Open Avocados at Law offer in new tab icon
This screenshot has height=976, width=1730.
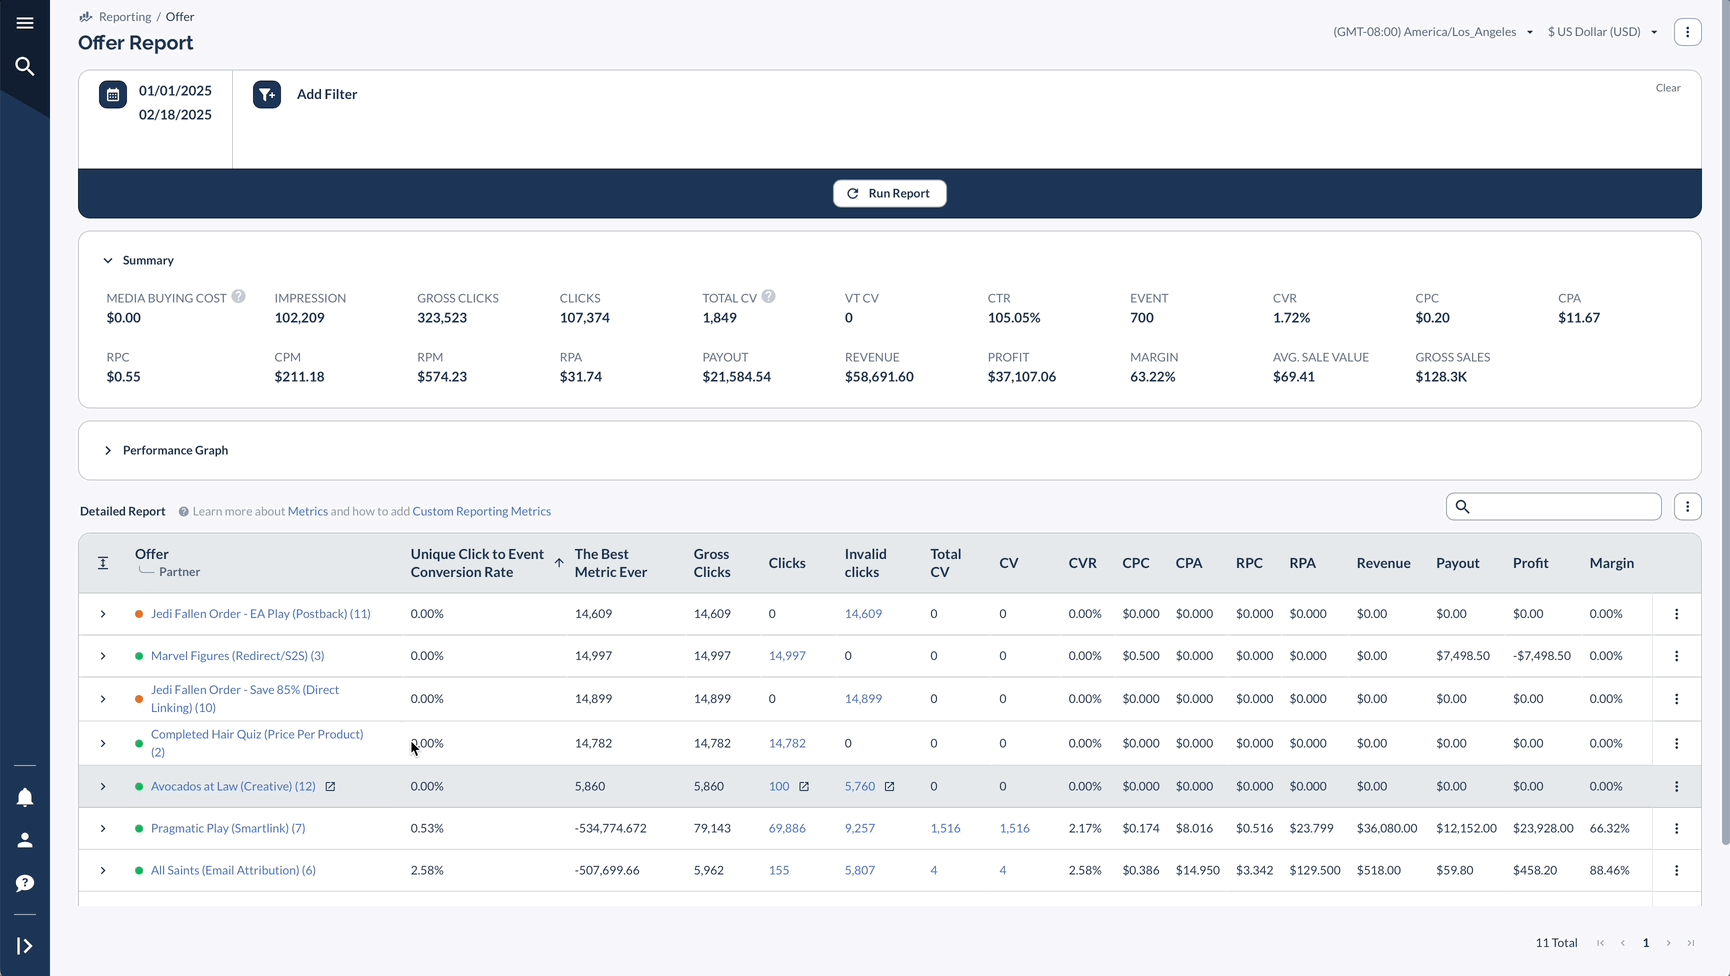330,787
